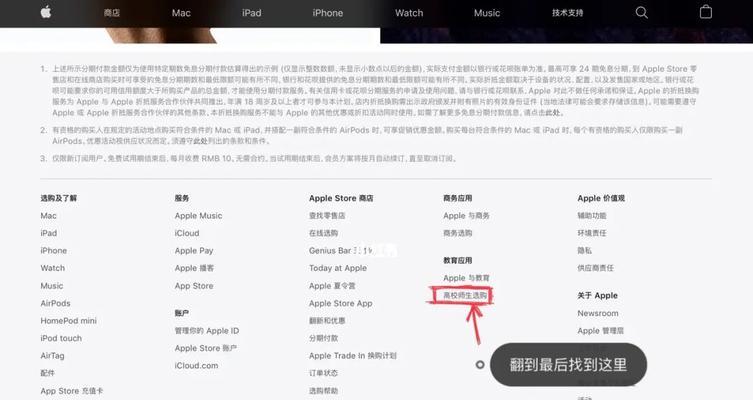
Task: Click the red-boxed education store link
Action: [x=464, y=295]
